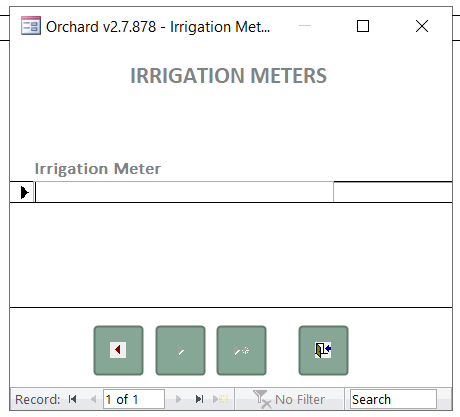Viewport: 460px width, 417px height.
Task: Click the green previous record button
Action: 118,350
